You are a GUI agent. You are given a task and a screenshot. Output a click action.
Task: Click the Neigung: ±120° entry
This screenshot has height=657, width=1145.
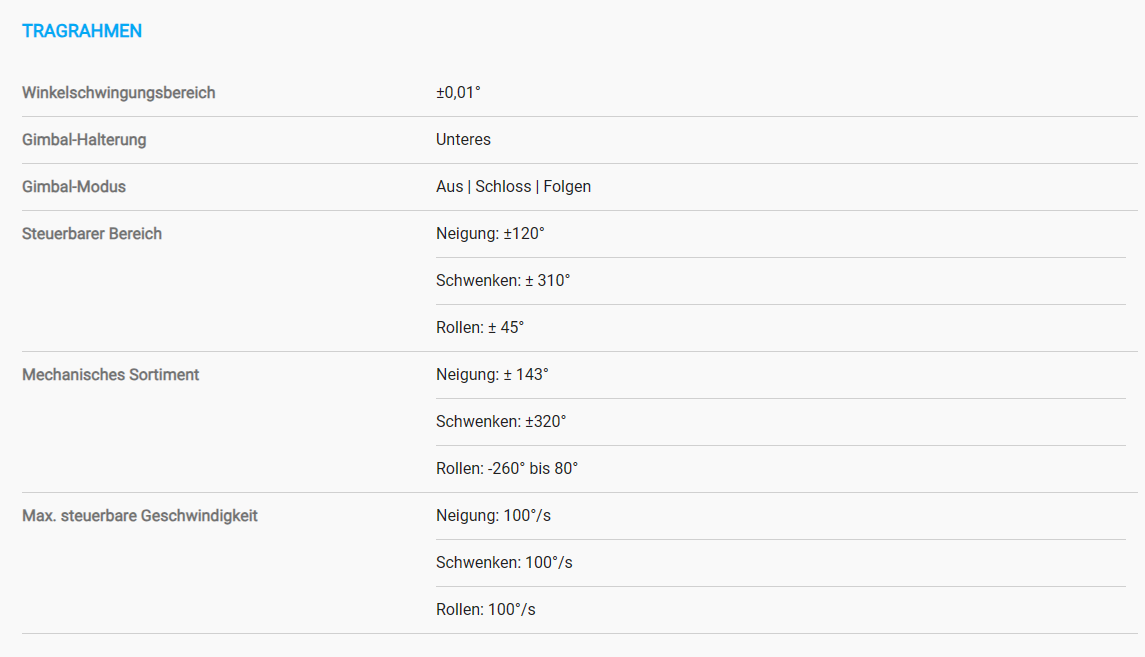tap(491, 234)
